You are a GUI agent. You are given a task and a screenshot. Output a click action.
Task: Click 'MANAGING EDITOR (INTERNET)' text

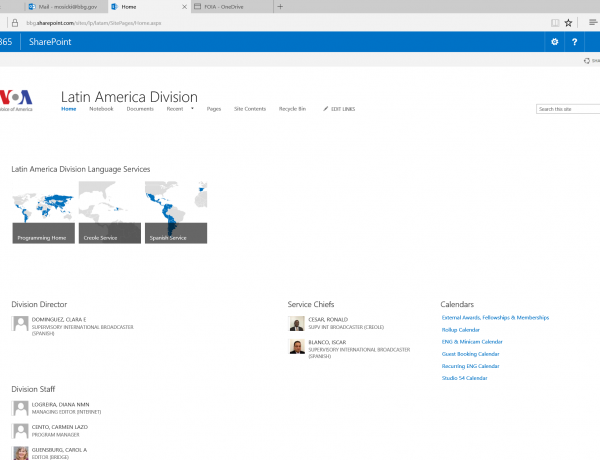coord(67,412)
